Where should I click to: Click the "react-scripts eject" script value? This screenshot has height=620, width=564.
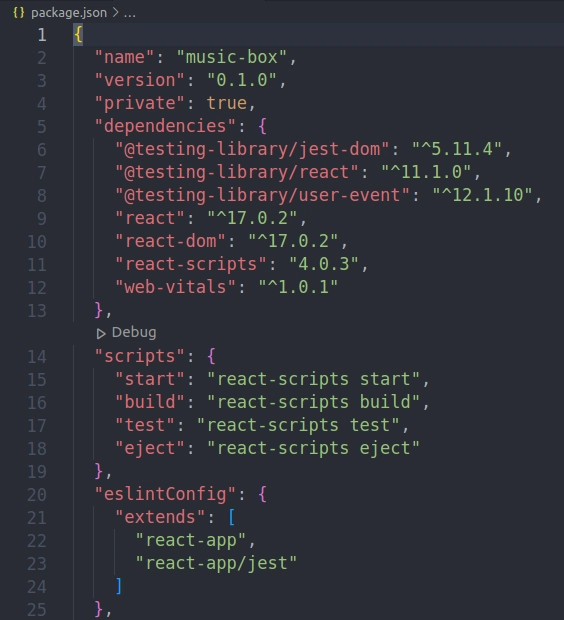(313, 449)
